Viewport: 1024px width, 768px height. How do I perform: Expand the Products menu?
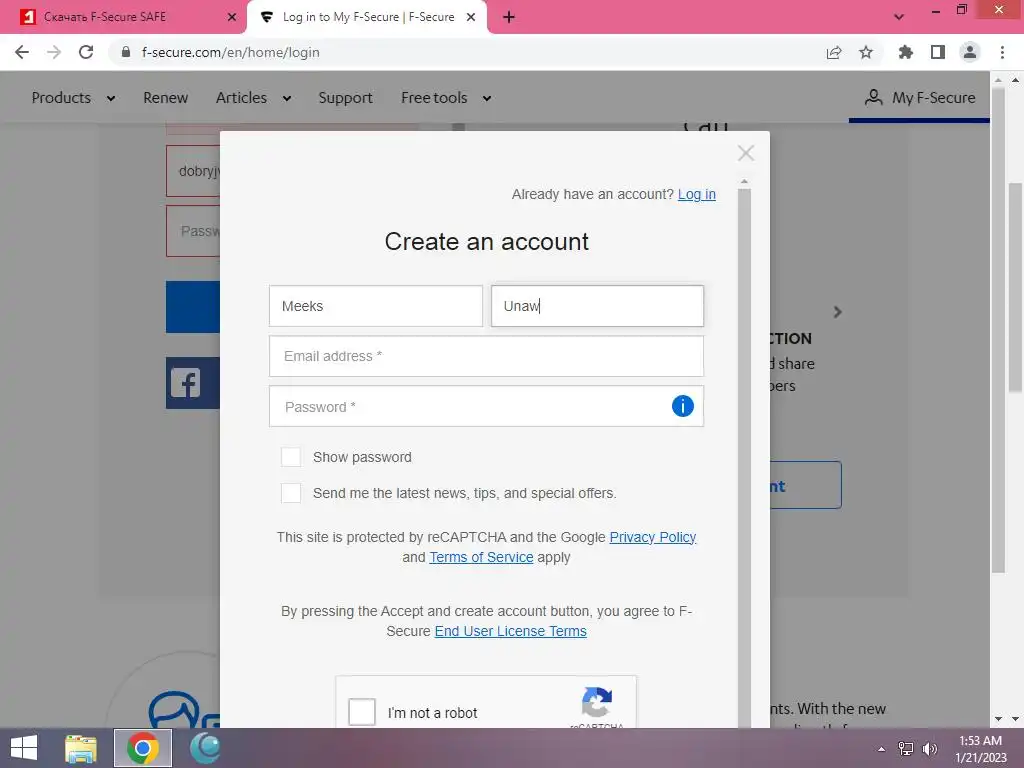(x=73, y=98)
